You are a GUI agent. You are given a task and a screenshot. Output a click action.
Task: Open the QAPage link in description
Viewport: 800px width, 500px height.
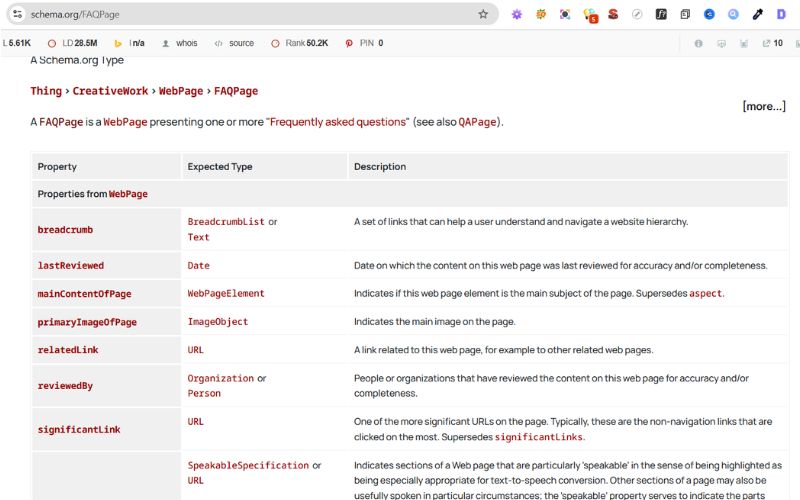[x=477, y=122]
